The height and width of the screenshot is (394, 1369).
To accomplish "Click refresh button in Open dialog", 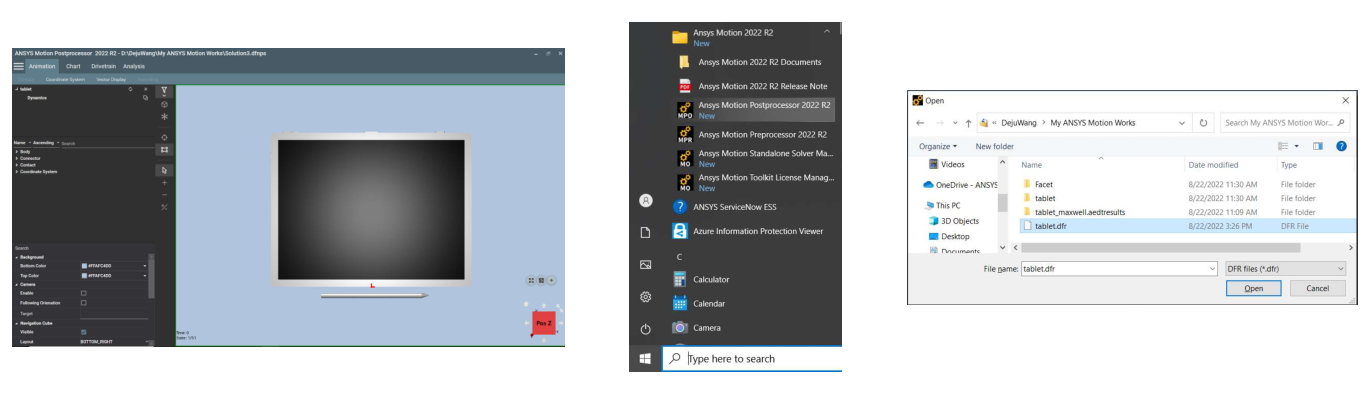I will click(1204, 122).
